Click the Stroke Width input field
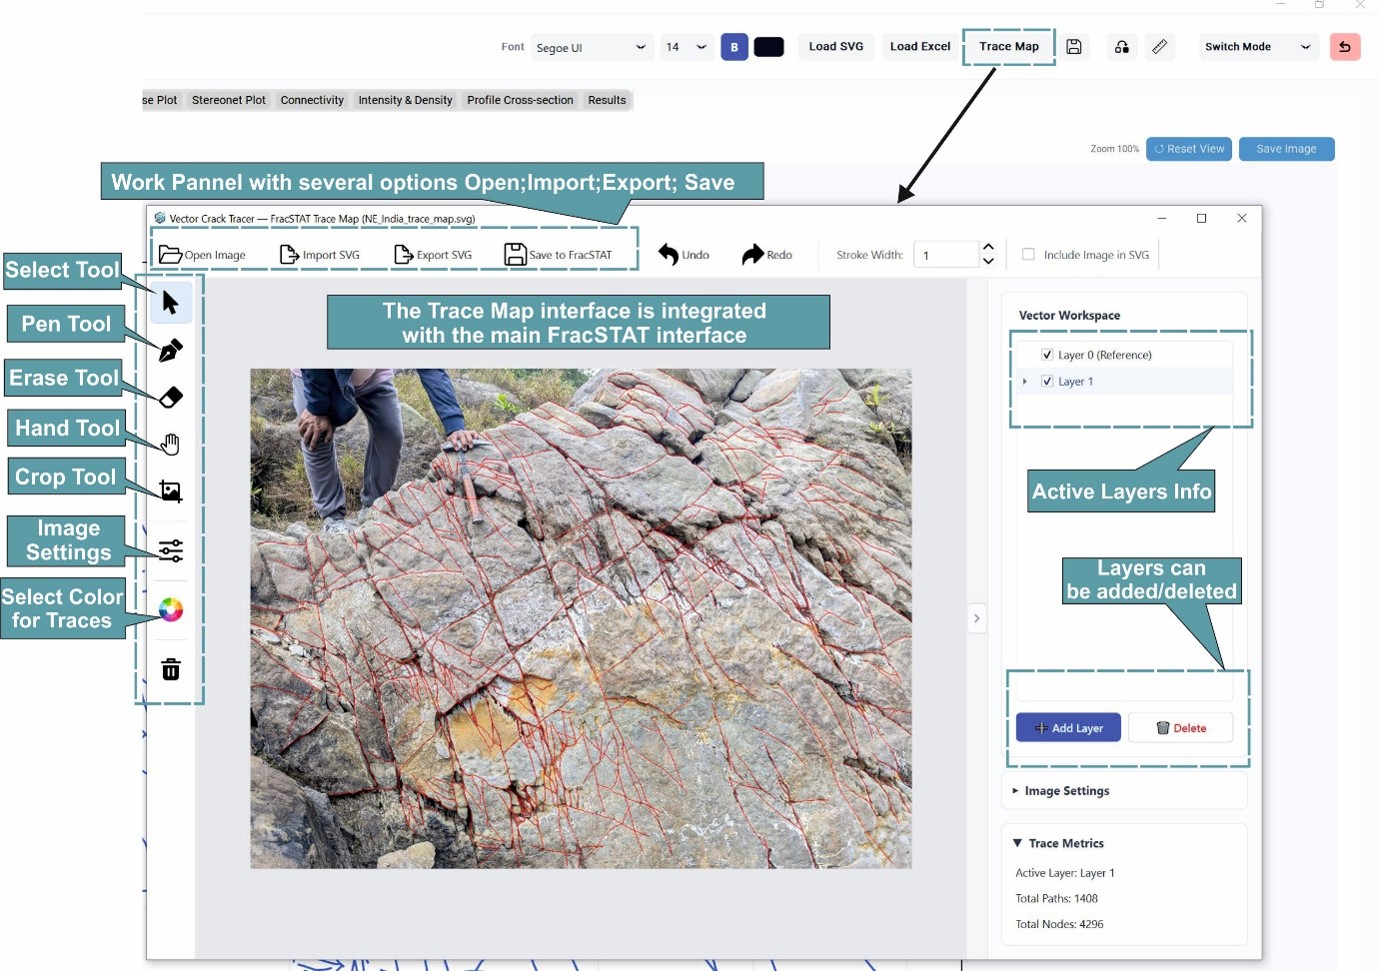The width and height of the screenshot is (1379, 971). click(x=946, y=255)
